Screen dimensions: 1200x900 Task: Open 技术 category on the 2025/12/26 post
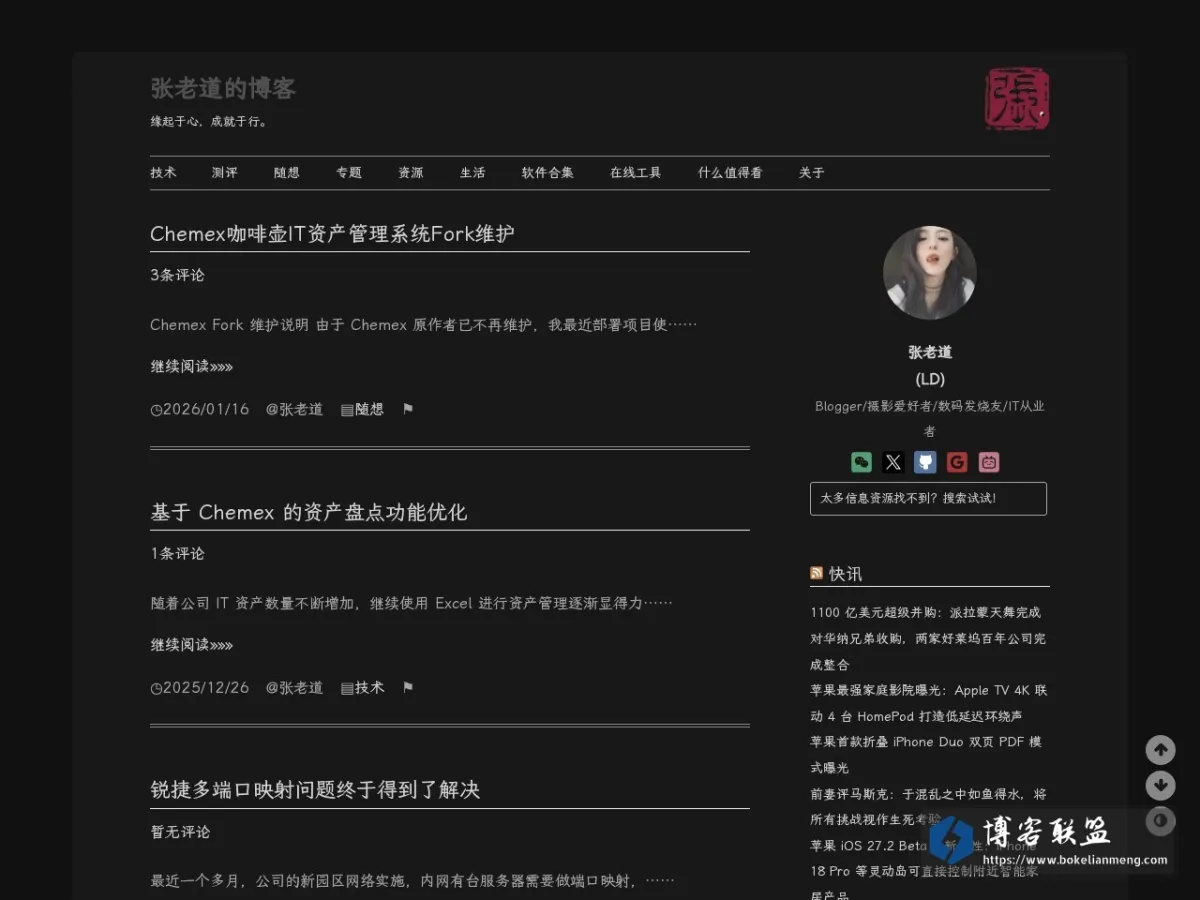point(370,687)
